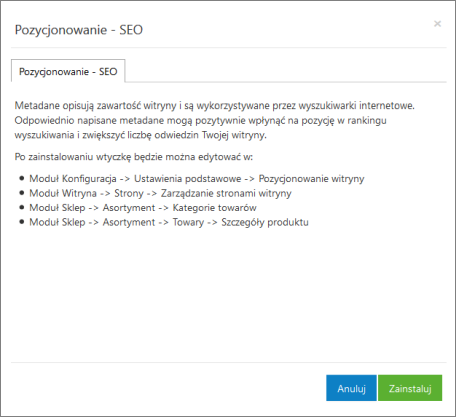
Task: Click the sentence starting Po zainstalowaniu wtyczkę
Action: pyautogui.click(x=134, y=157)
